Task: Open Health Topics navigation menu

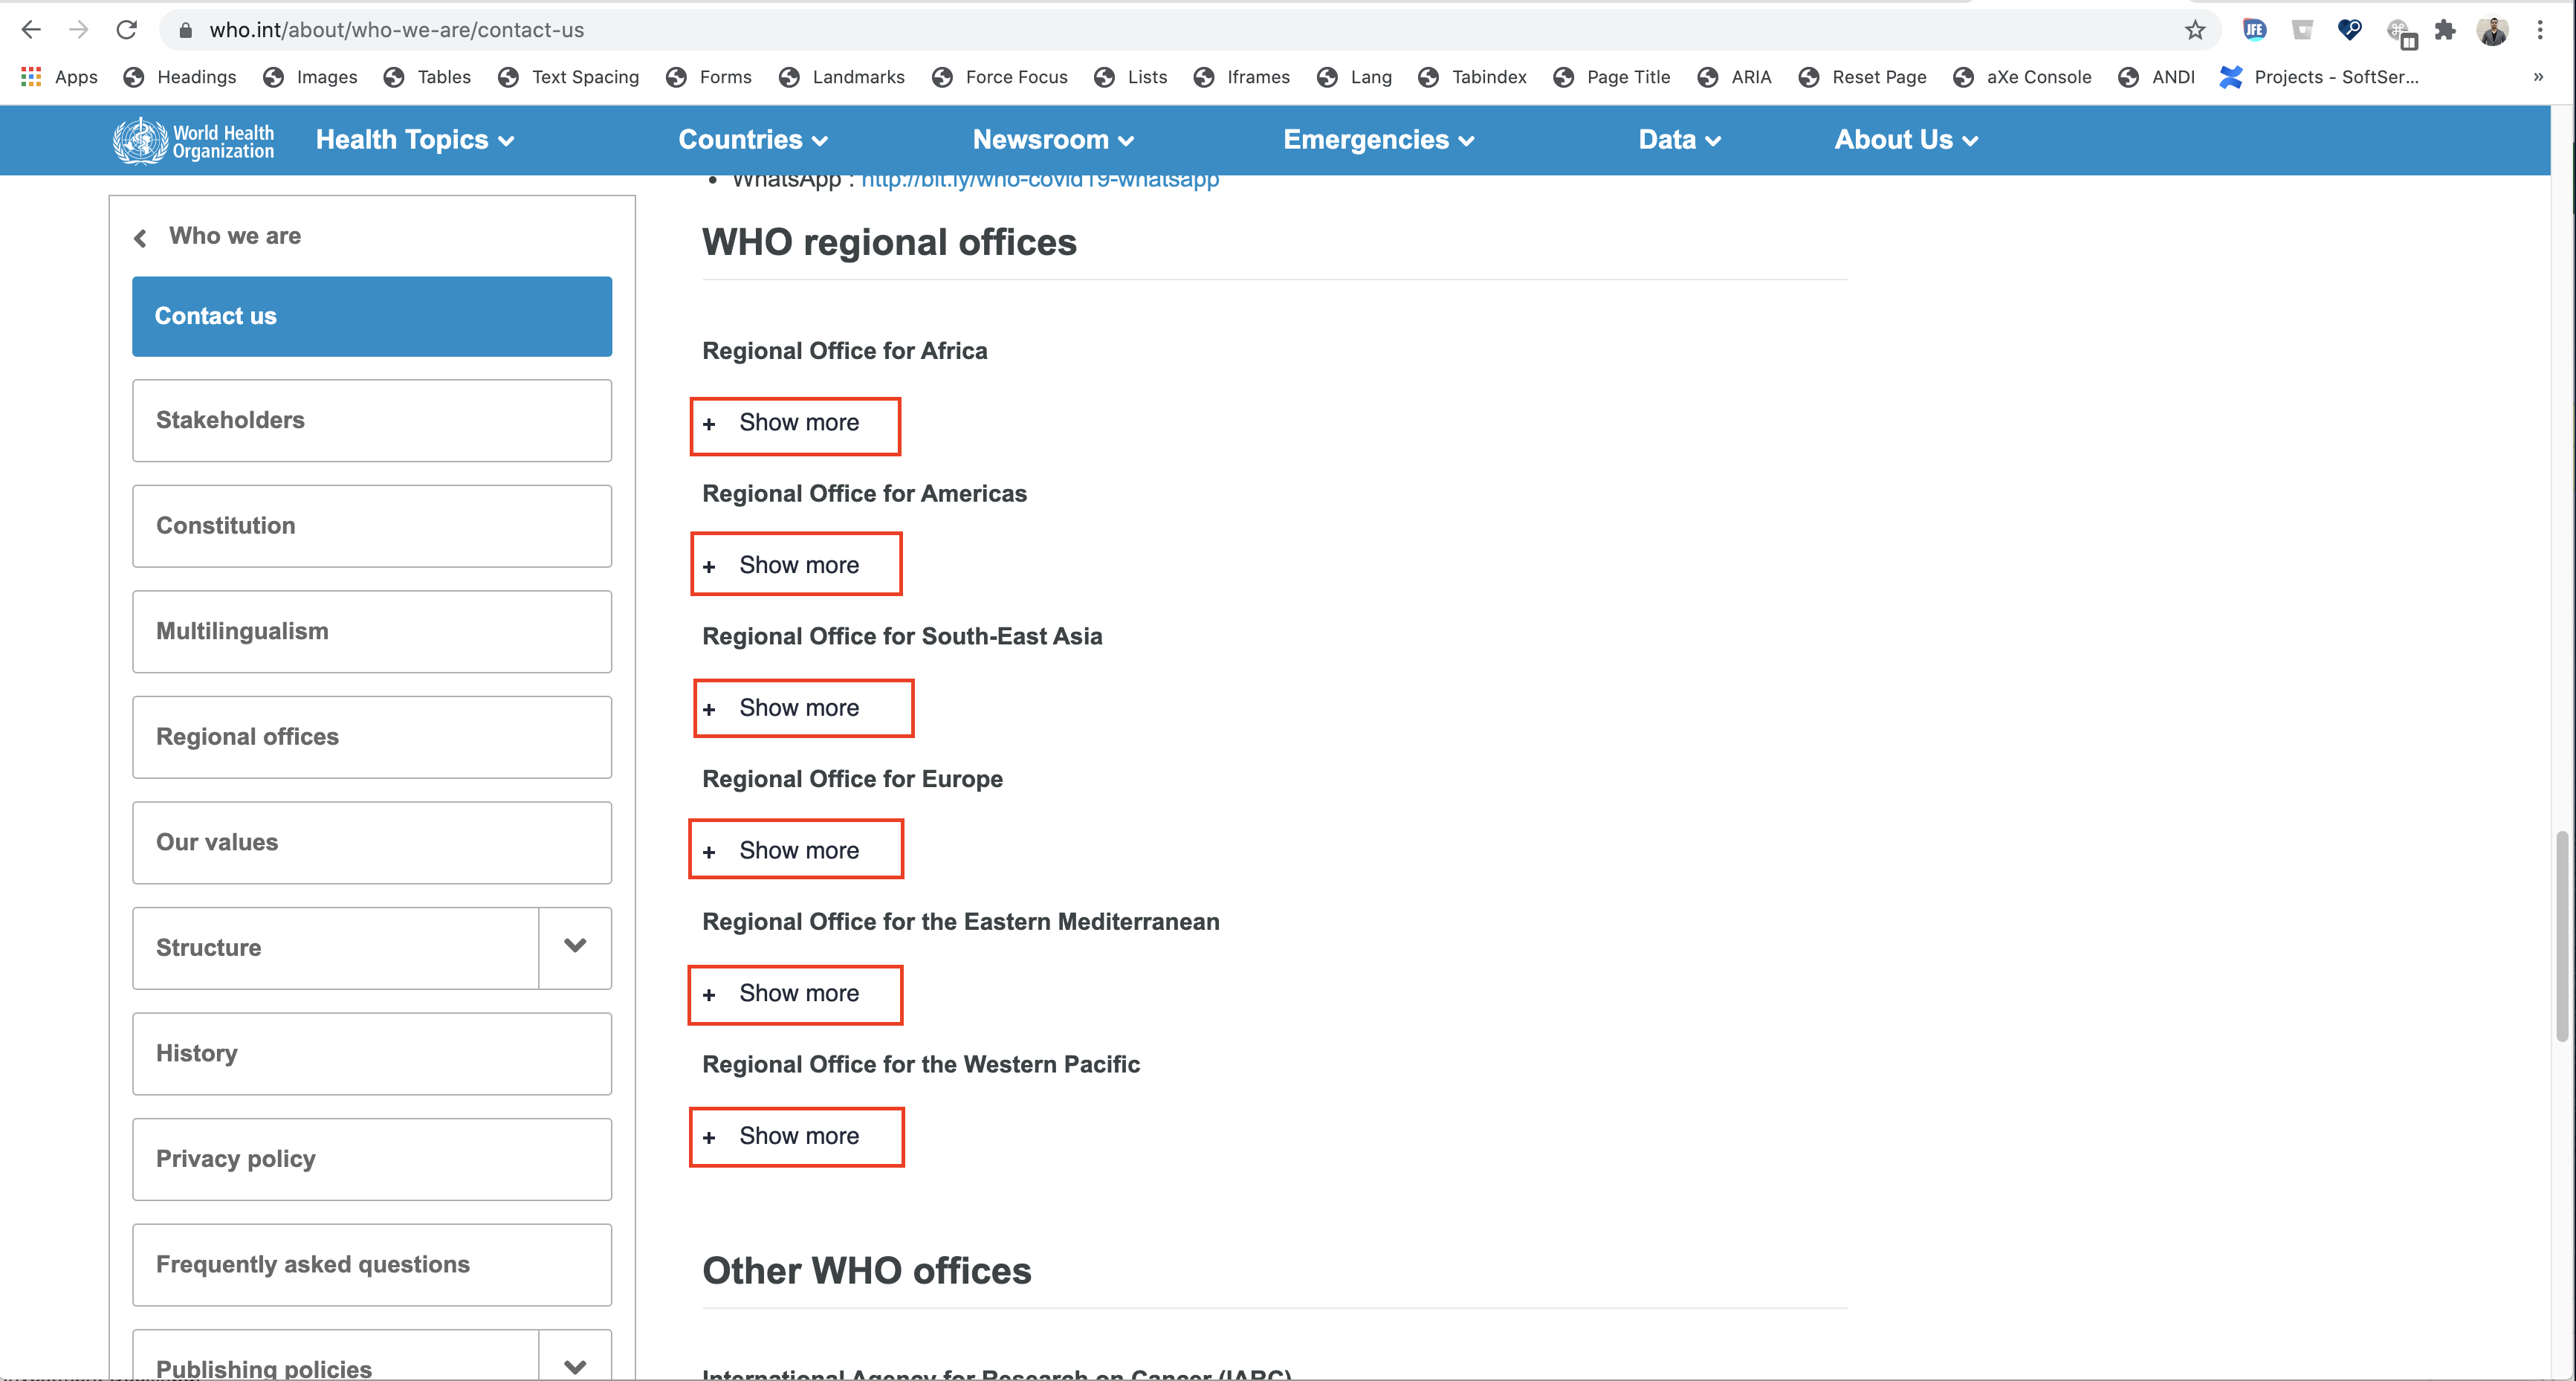Action: click(414, 140)
